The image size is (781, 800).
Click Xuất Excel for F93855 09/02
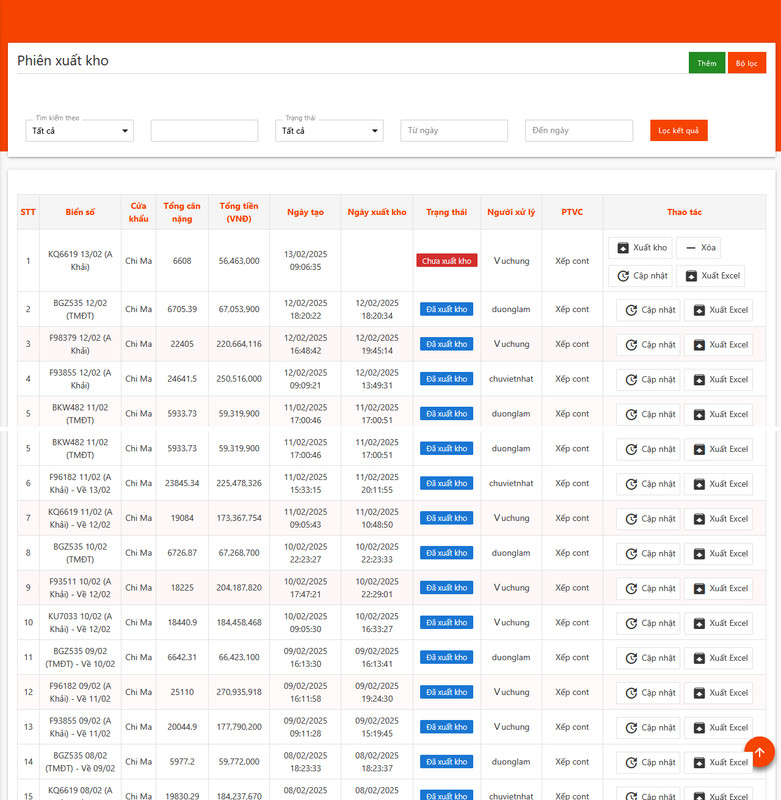click(x=718, y=728)
